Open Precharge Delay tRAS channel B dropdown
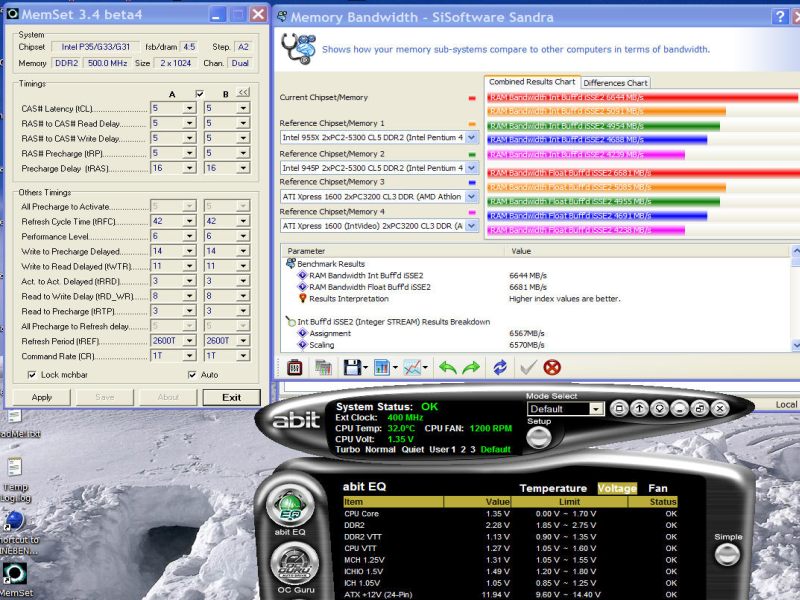This screenshot has height=600, width=800. pyautogui.click(x=243, y=168)
